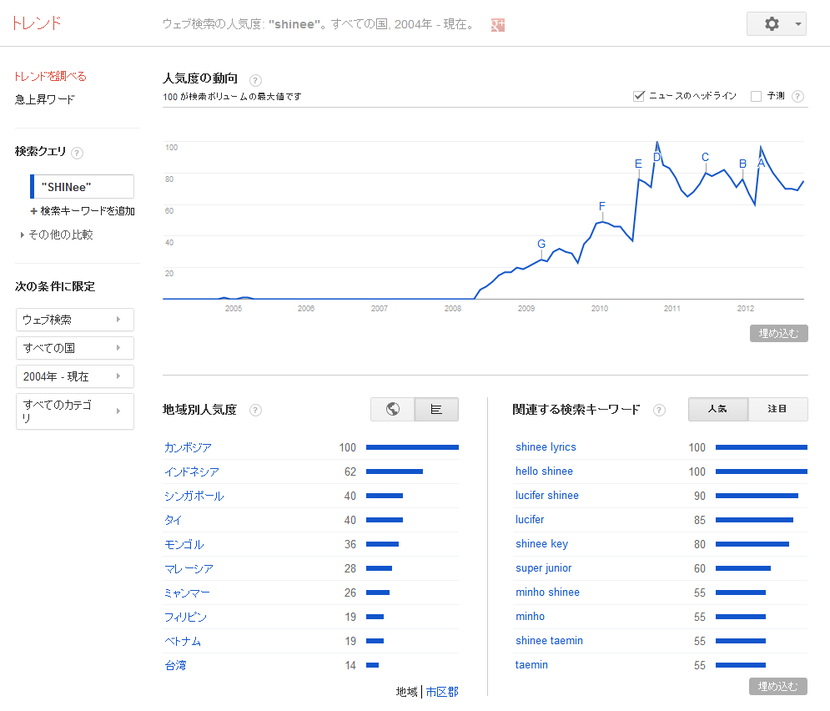Screen dimensions: 830x711
Task: Open help icon beside 関連する検索キーワード
Action: click(x=659, y=410)
